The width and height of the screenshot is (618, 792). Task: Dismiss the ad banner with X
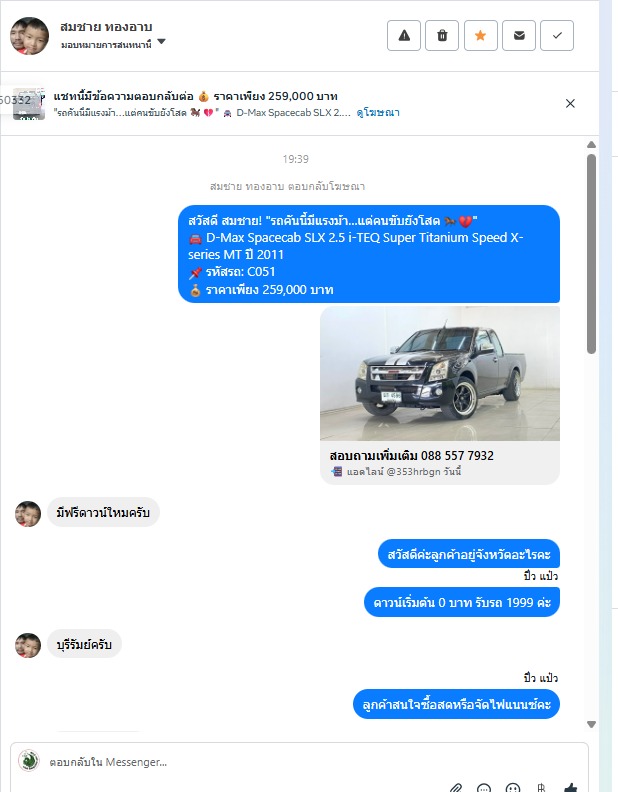570,103
